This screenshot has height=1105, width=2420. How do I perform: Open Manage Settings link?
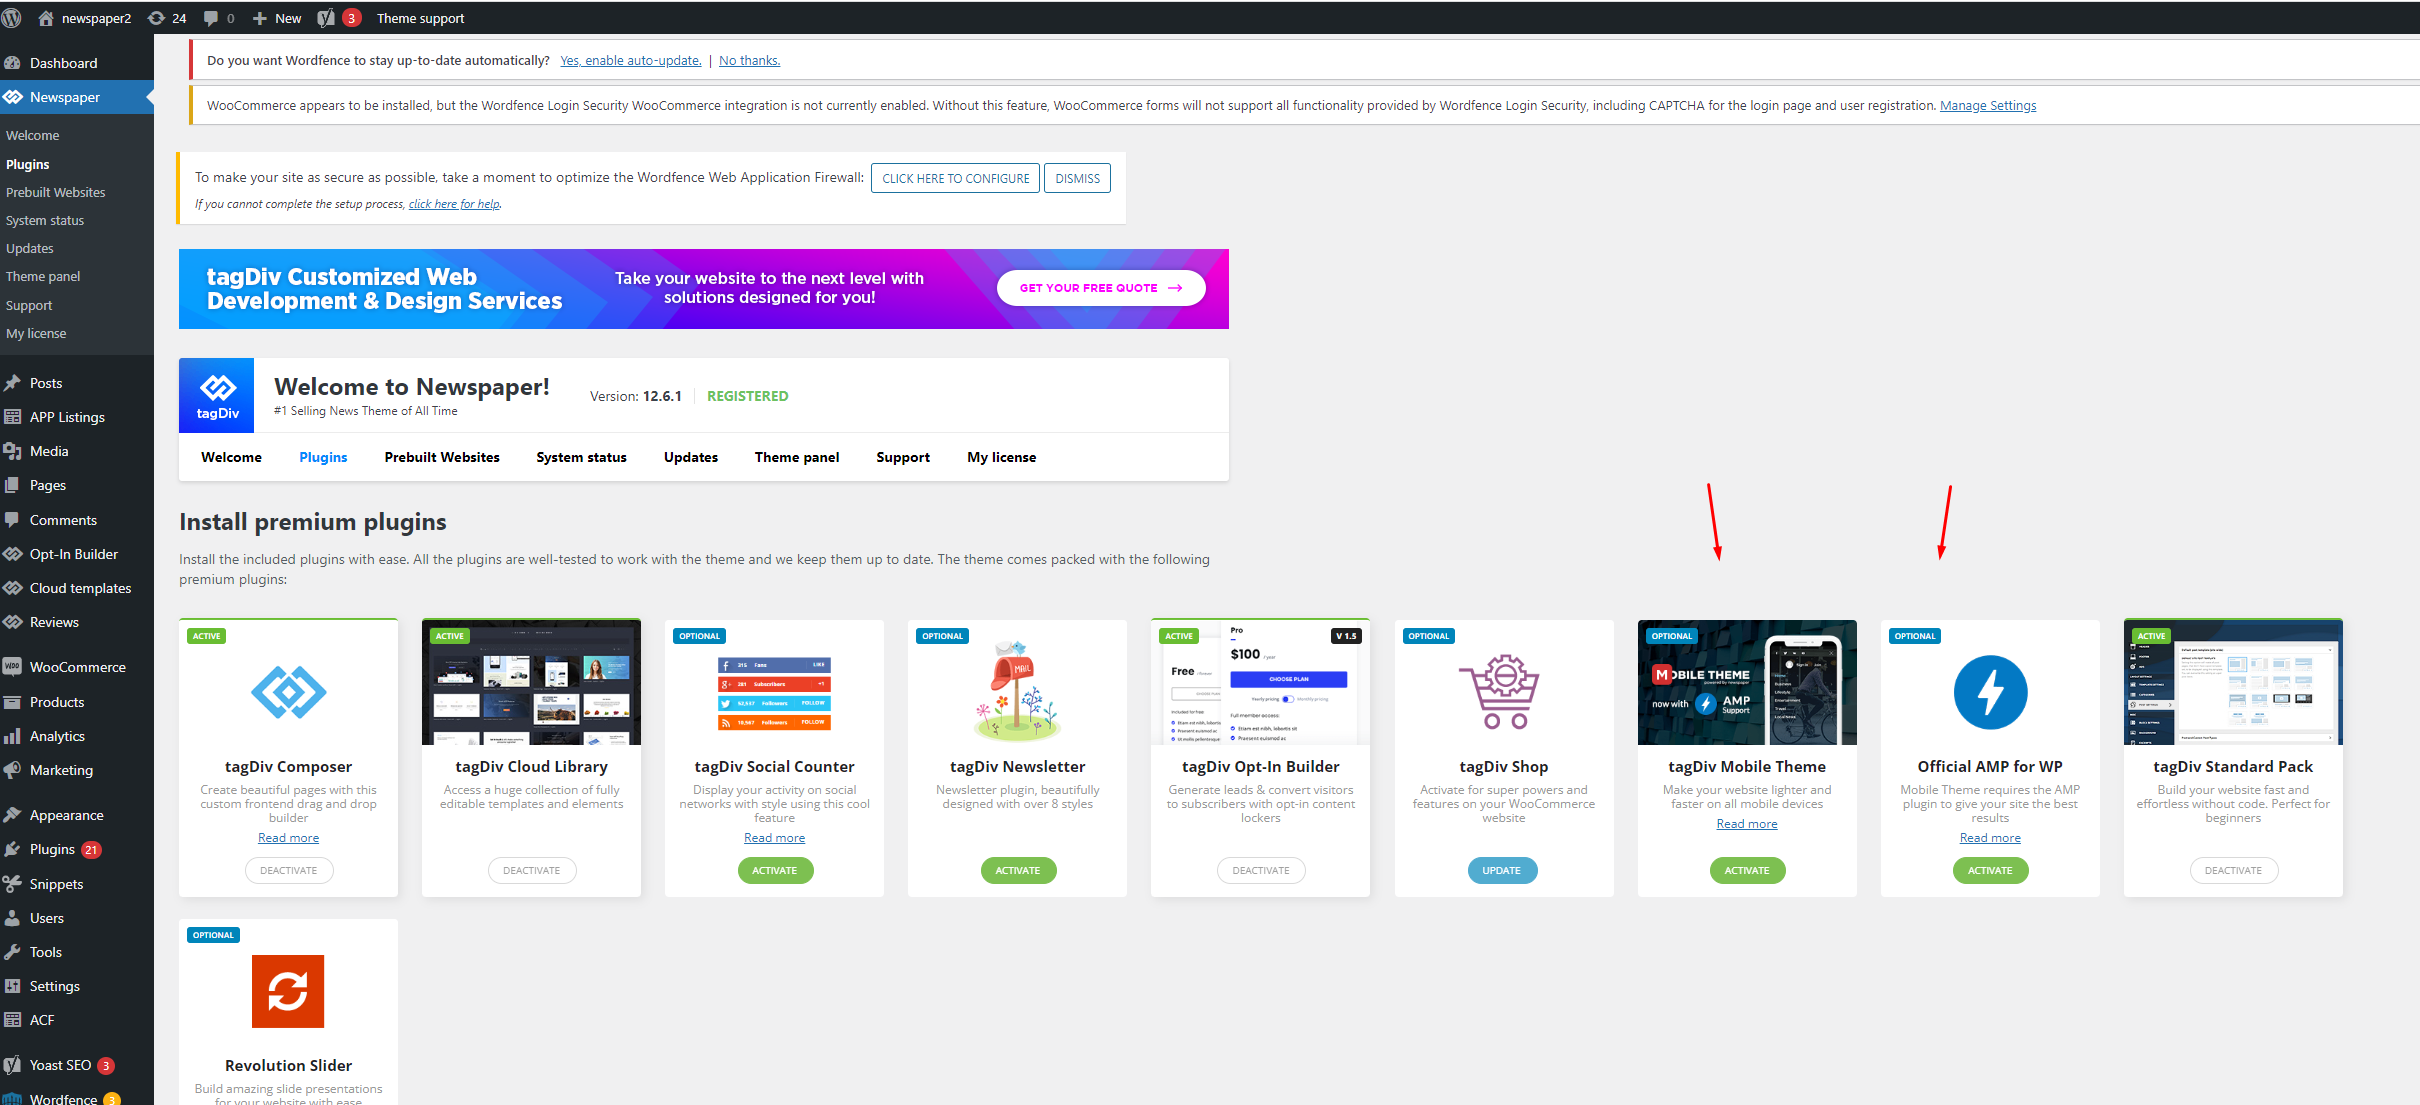click(1988, 105)
